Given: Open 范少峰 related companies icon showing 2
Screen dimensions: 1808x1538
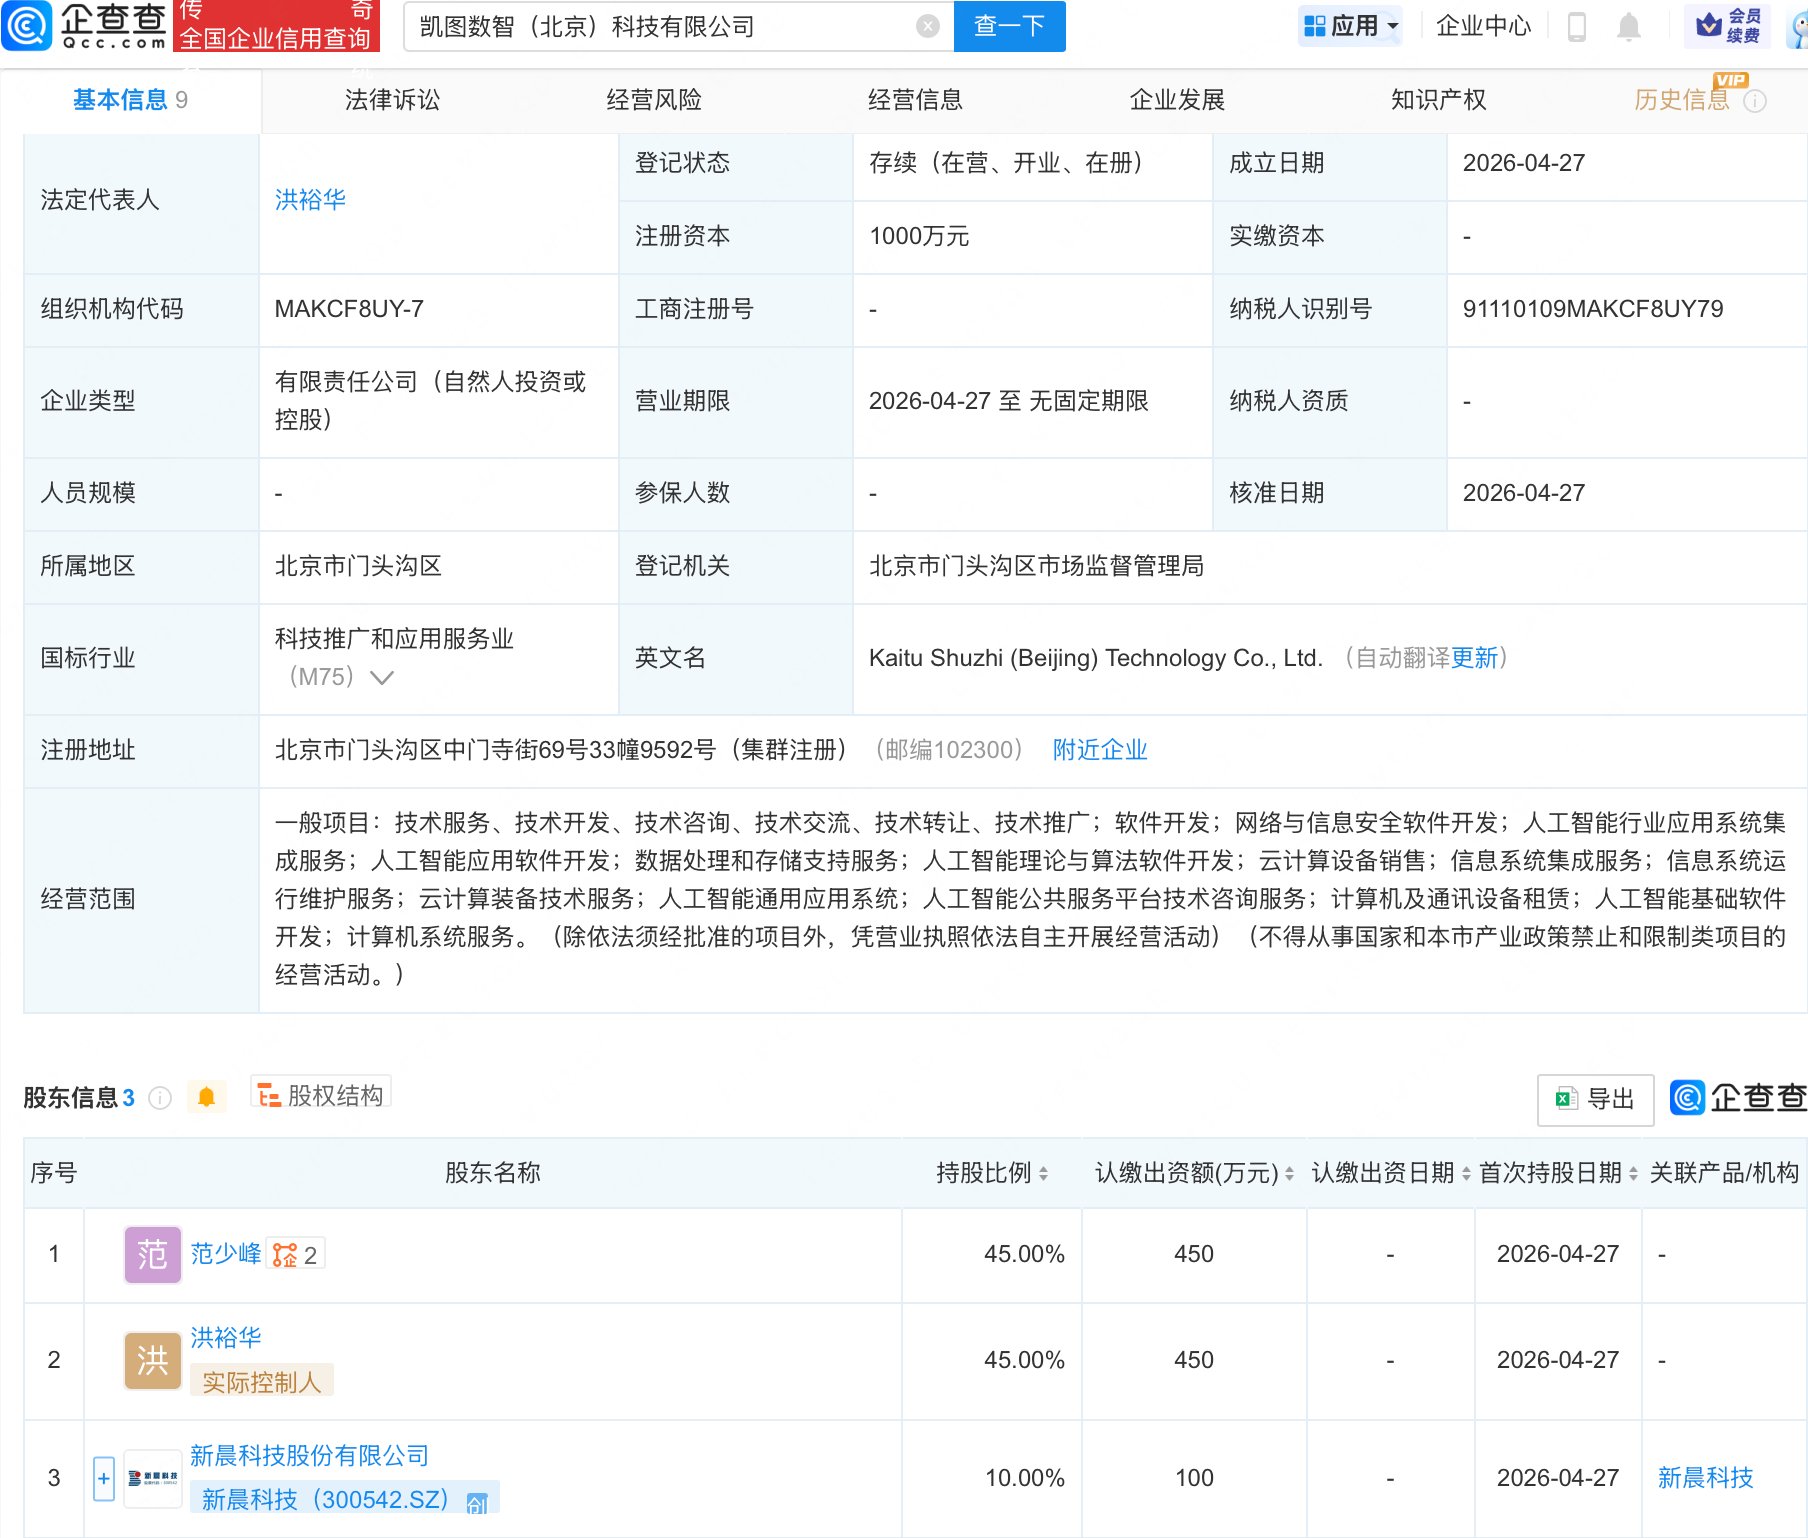Looking at the screenshot, I should click(x=296, y=1255).
